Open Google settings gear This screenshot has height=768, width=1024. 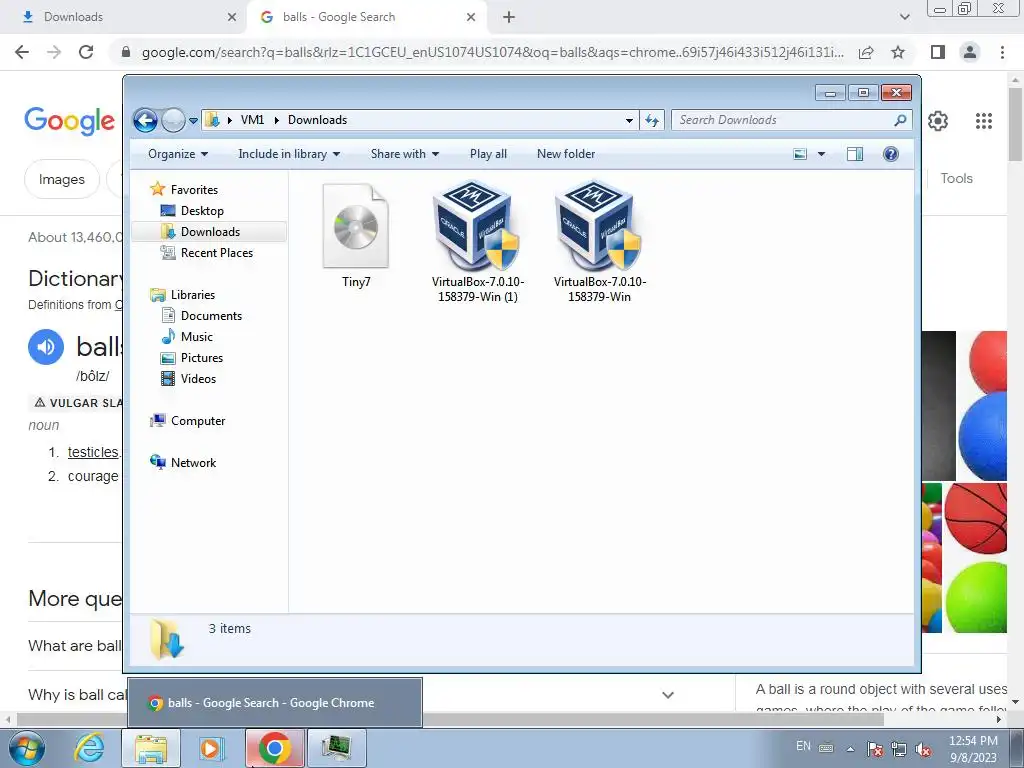[938, 121]
